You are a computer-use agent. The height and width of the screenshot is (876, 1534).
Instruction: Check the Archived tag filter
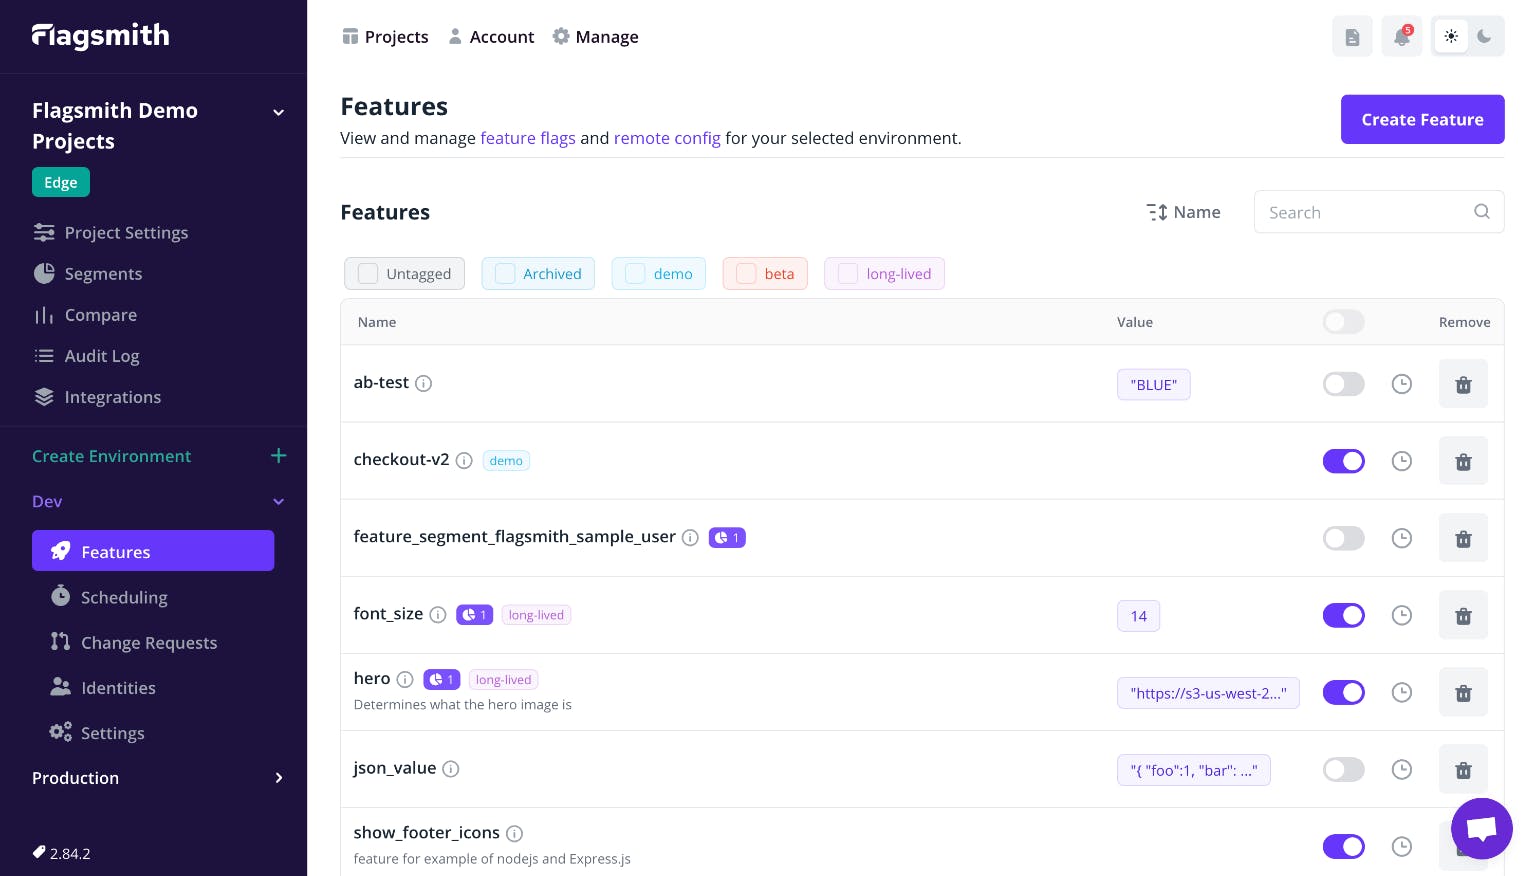pos(506,274)
